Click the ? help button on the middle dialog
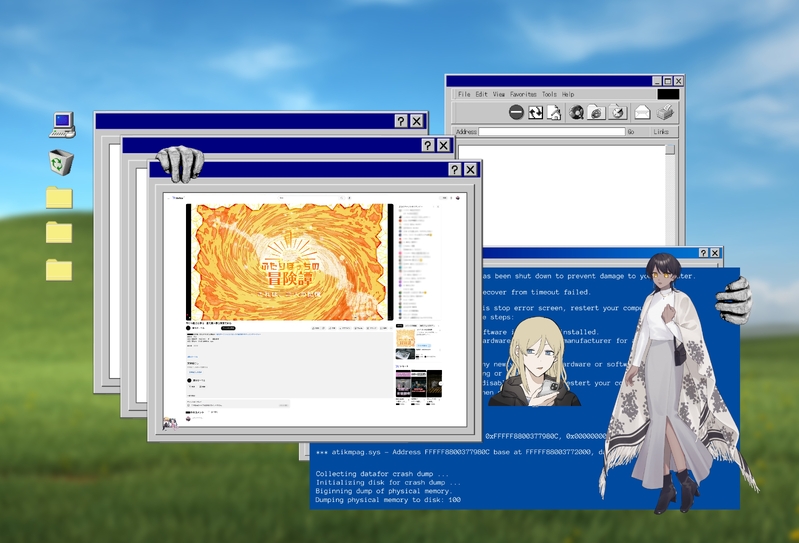The height and width of the screenshot is (543, 799). (x=428, y=145)
